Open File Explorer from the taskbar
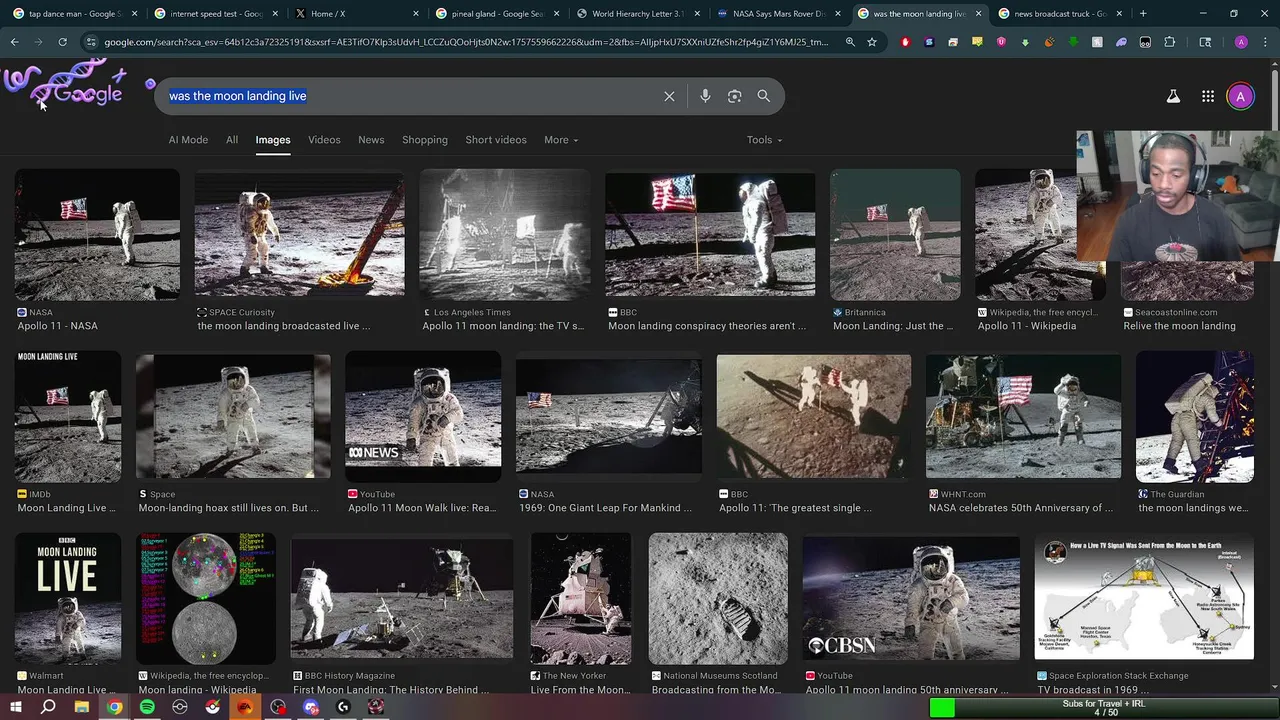The image size is (1280, 720). click(x=82, y=707)
